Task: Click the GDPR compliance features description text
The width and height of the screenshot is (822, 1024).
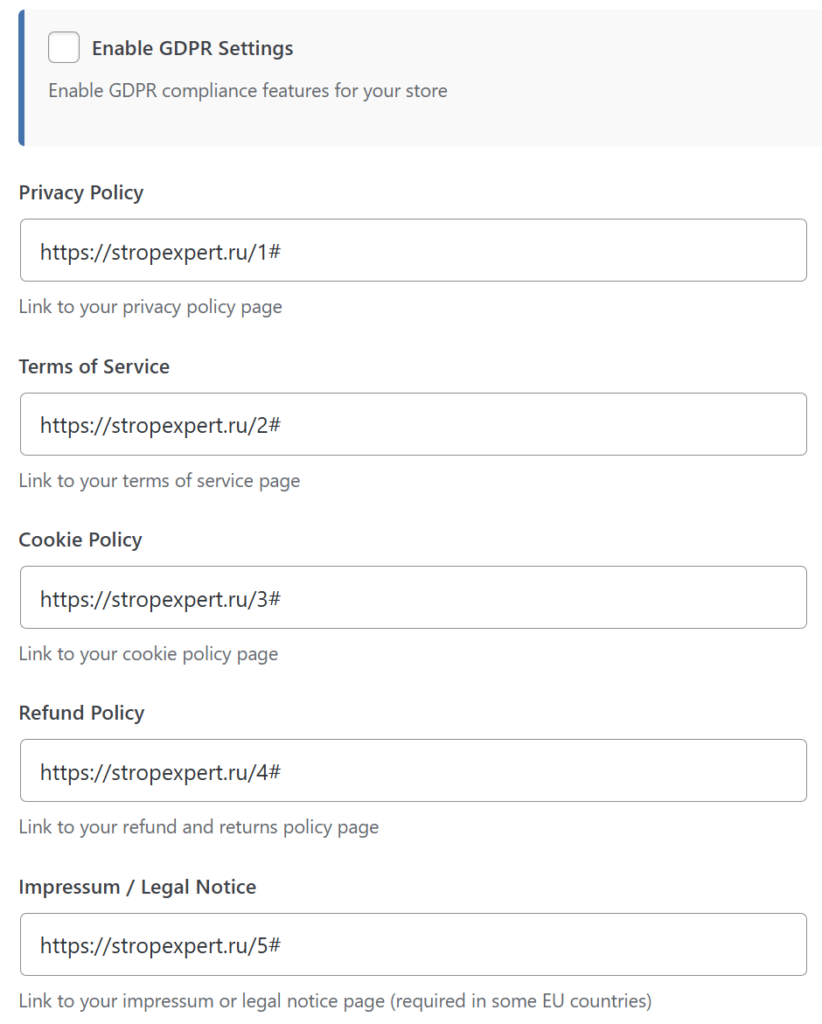Action: click(x=247, y=91)
